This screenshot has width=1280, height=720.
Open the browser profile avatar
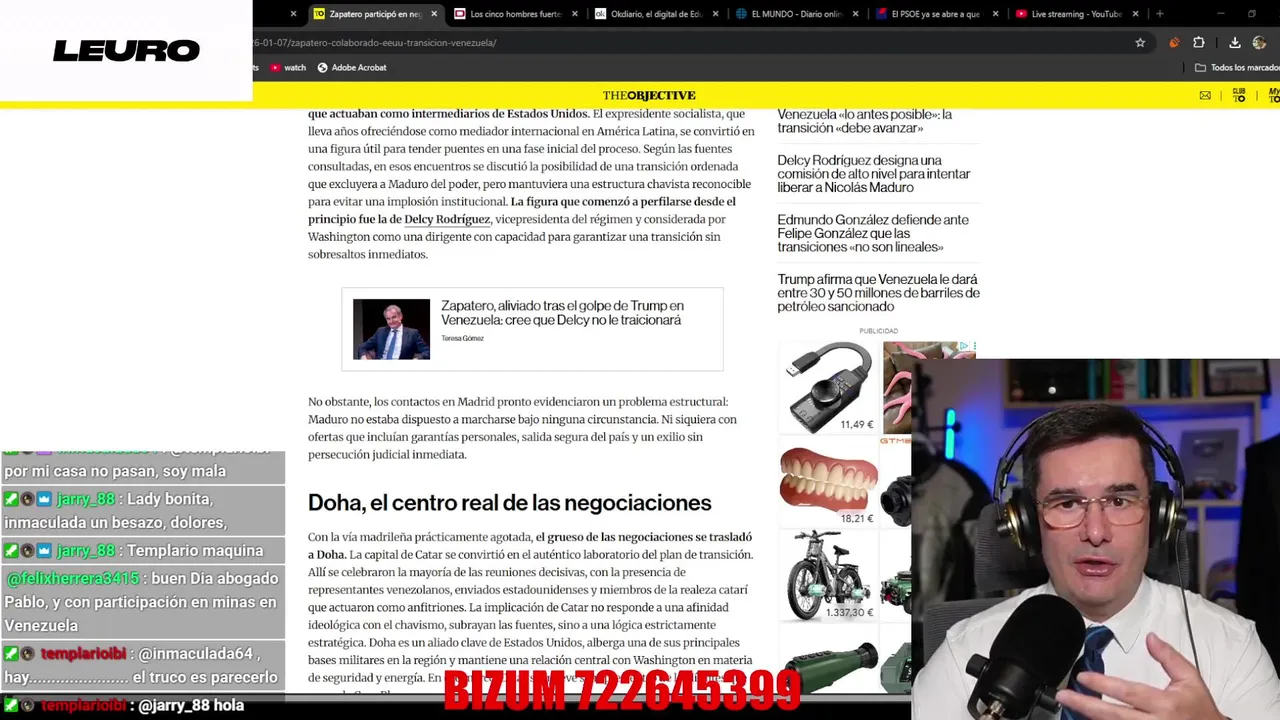point(1259,43)
